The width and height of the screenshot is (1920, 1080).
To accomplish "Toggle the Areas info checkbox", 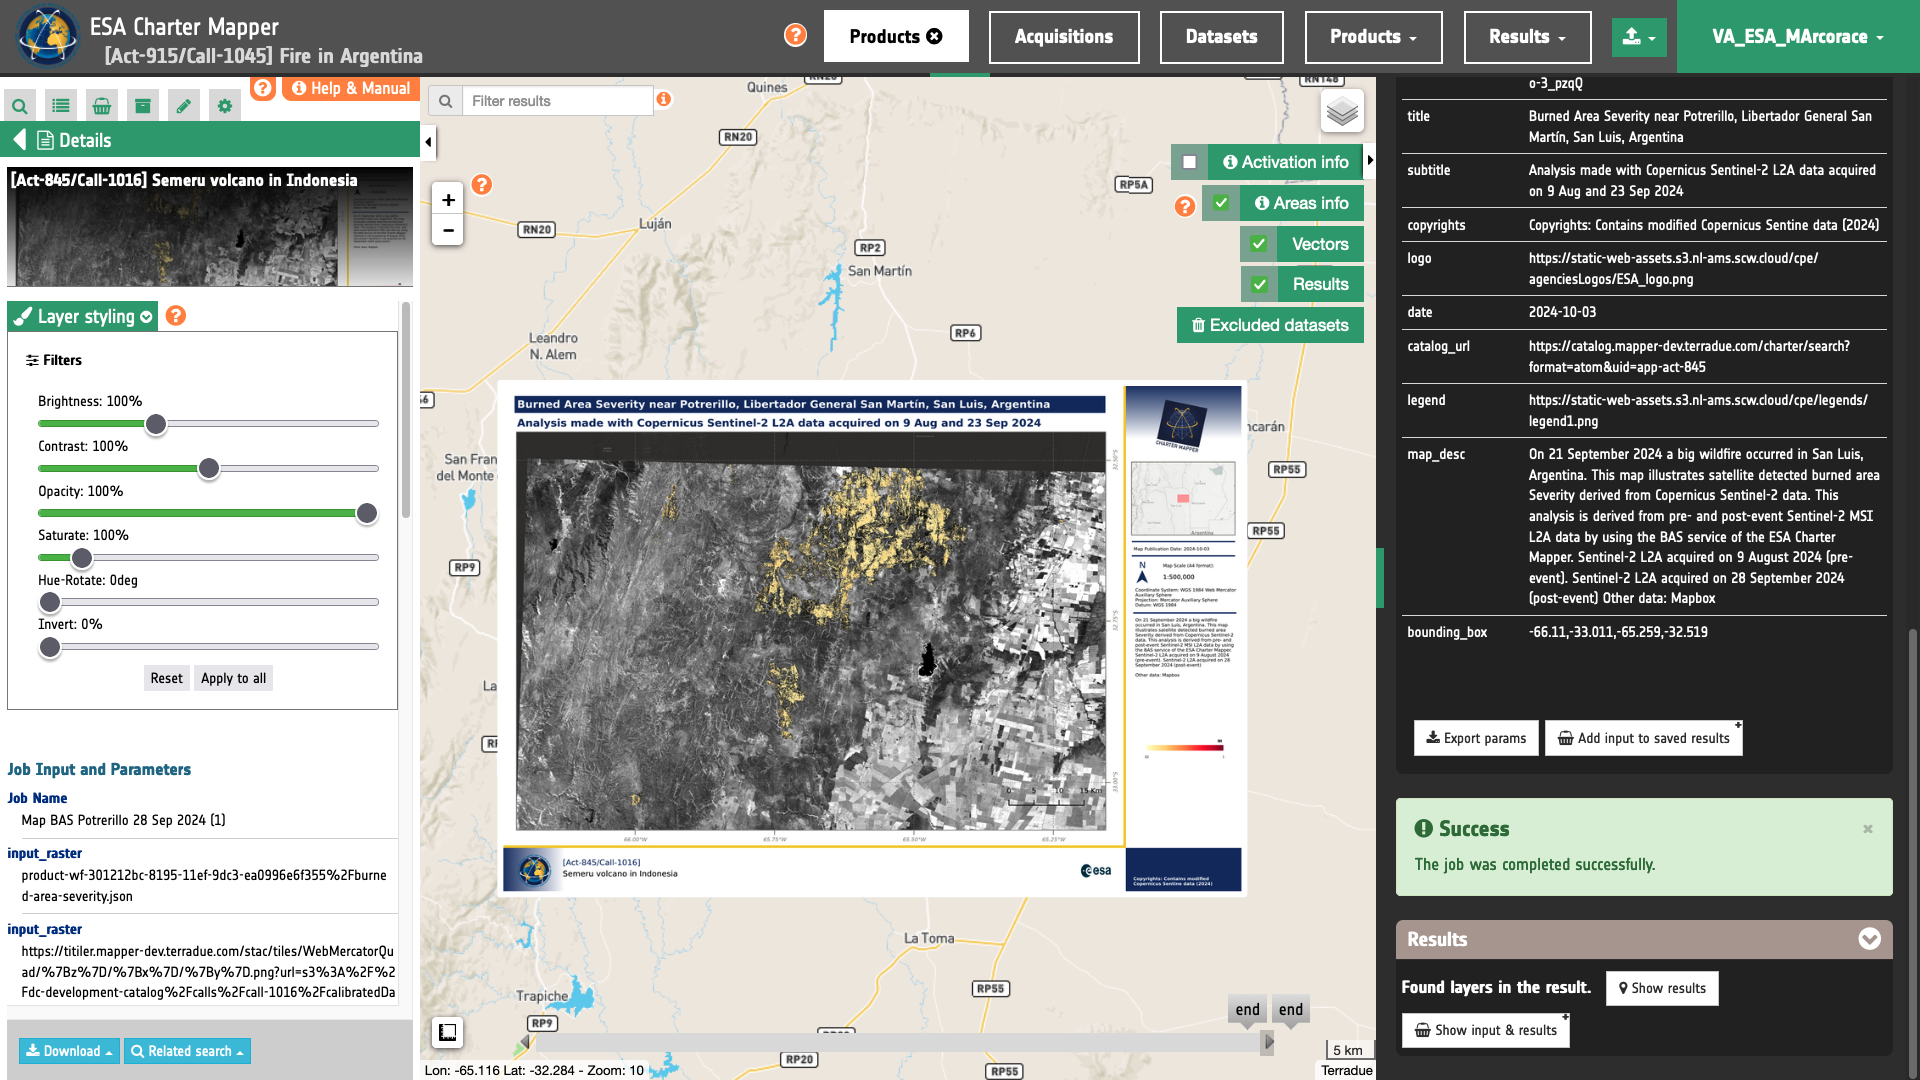I will (1221, 203).
